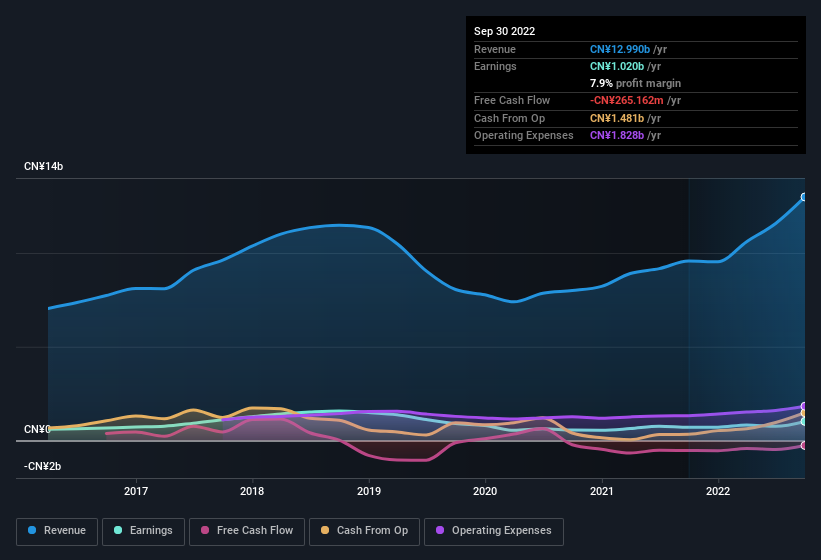Click the Operating Expenses row label in tooltip
Image resolution: width=821 pixels, height=560 pixels.
click(x=524, y=135)
